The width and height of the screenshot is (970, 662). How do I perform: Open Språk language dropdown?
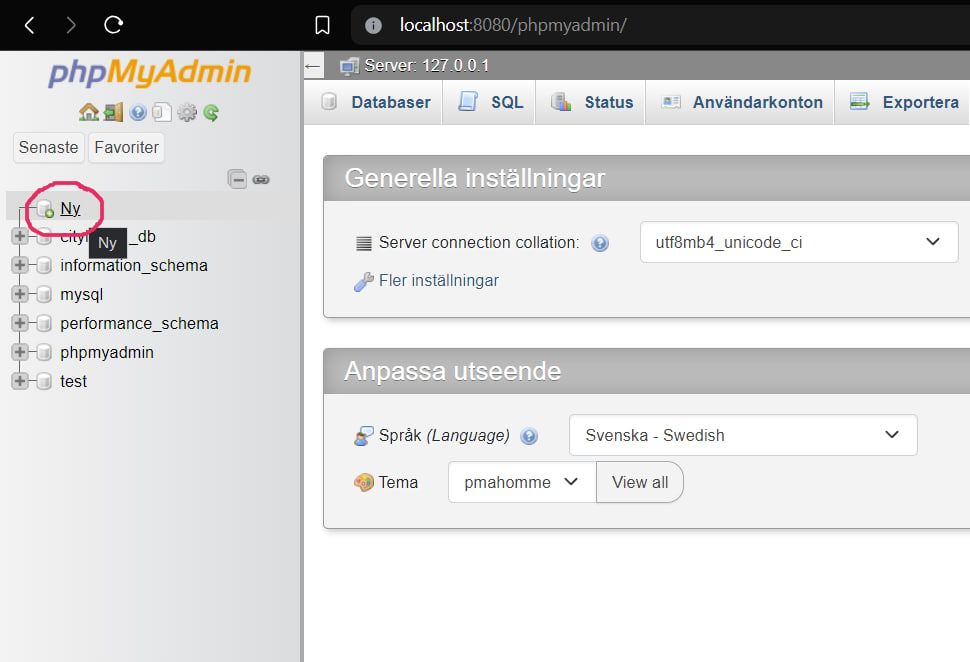click(743, 435)
